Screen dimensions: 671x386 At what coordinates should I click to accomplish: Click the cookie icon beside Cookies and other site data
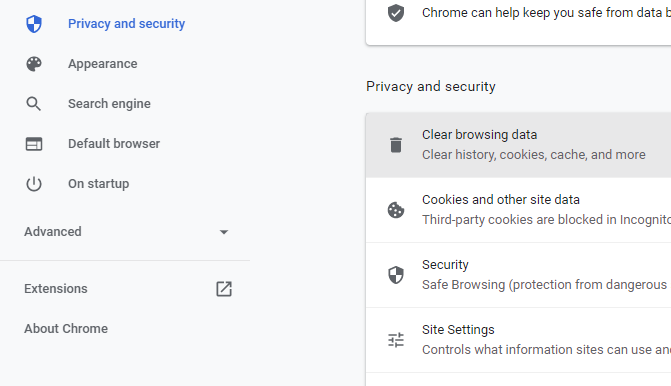coord(396,210)
